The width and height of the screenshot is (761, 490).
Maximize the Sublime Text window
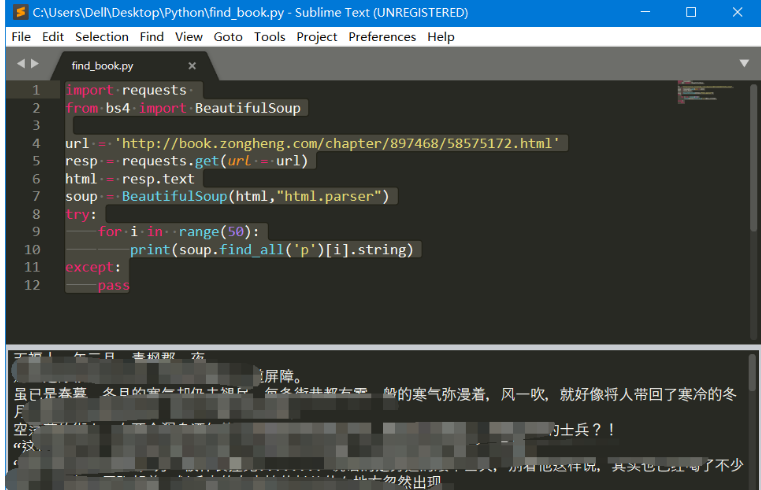(x=691, y=12)
